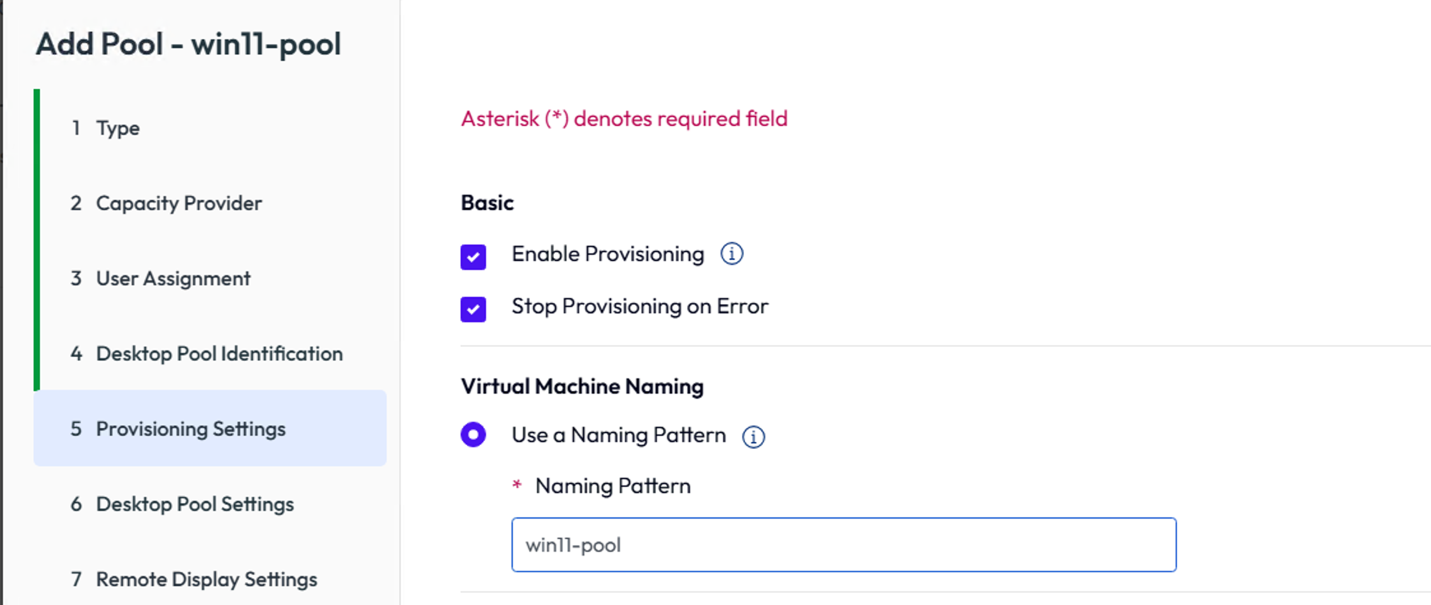Click the Asterisk denotes required field note
Screen dimensions: 1431x605
[x=624, y=119]
